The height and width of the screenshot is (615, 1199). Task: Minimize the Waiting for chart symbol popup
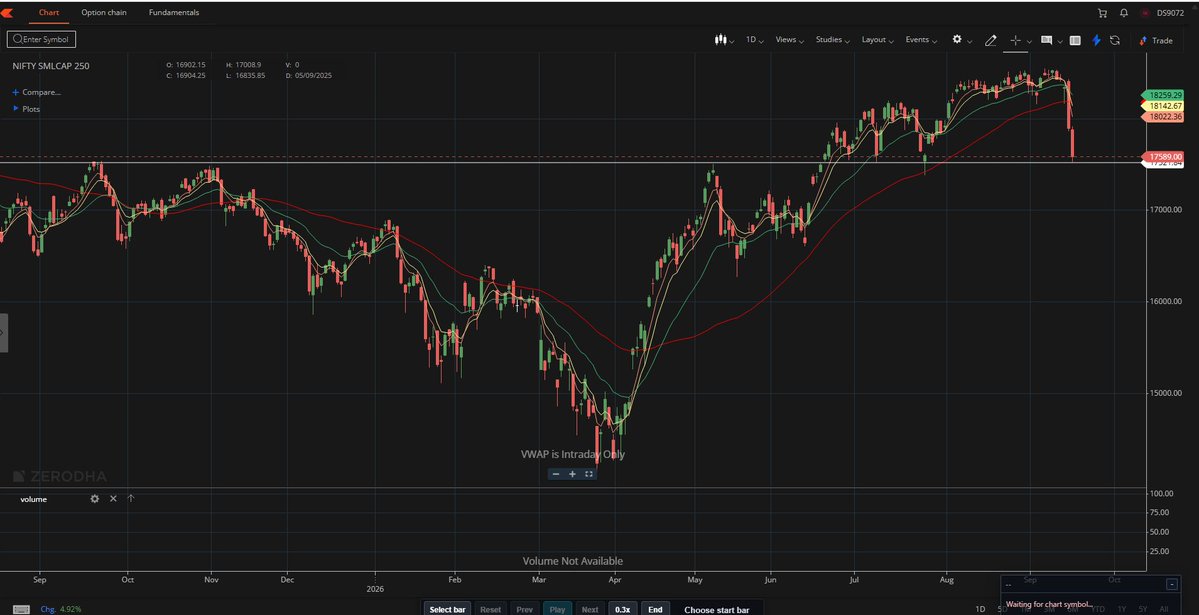(x=1171, y=584)
